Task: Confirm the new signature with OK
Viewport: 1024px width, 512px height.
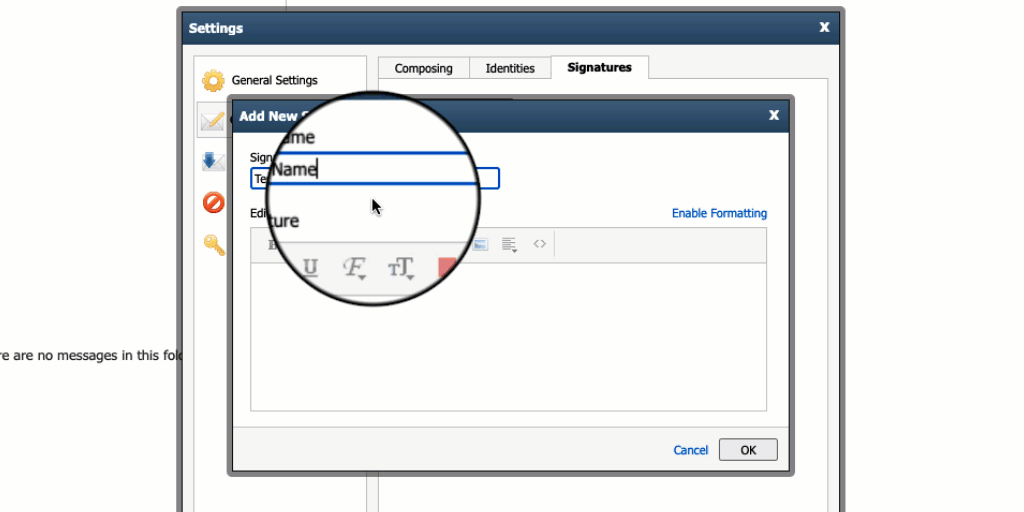Action: [x=748, y=450]
